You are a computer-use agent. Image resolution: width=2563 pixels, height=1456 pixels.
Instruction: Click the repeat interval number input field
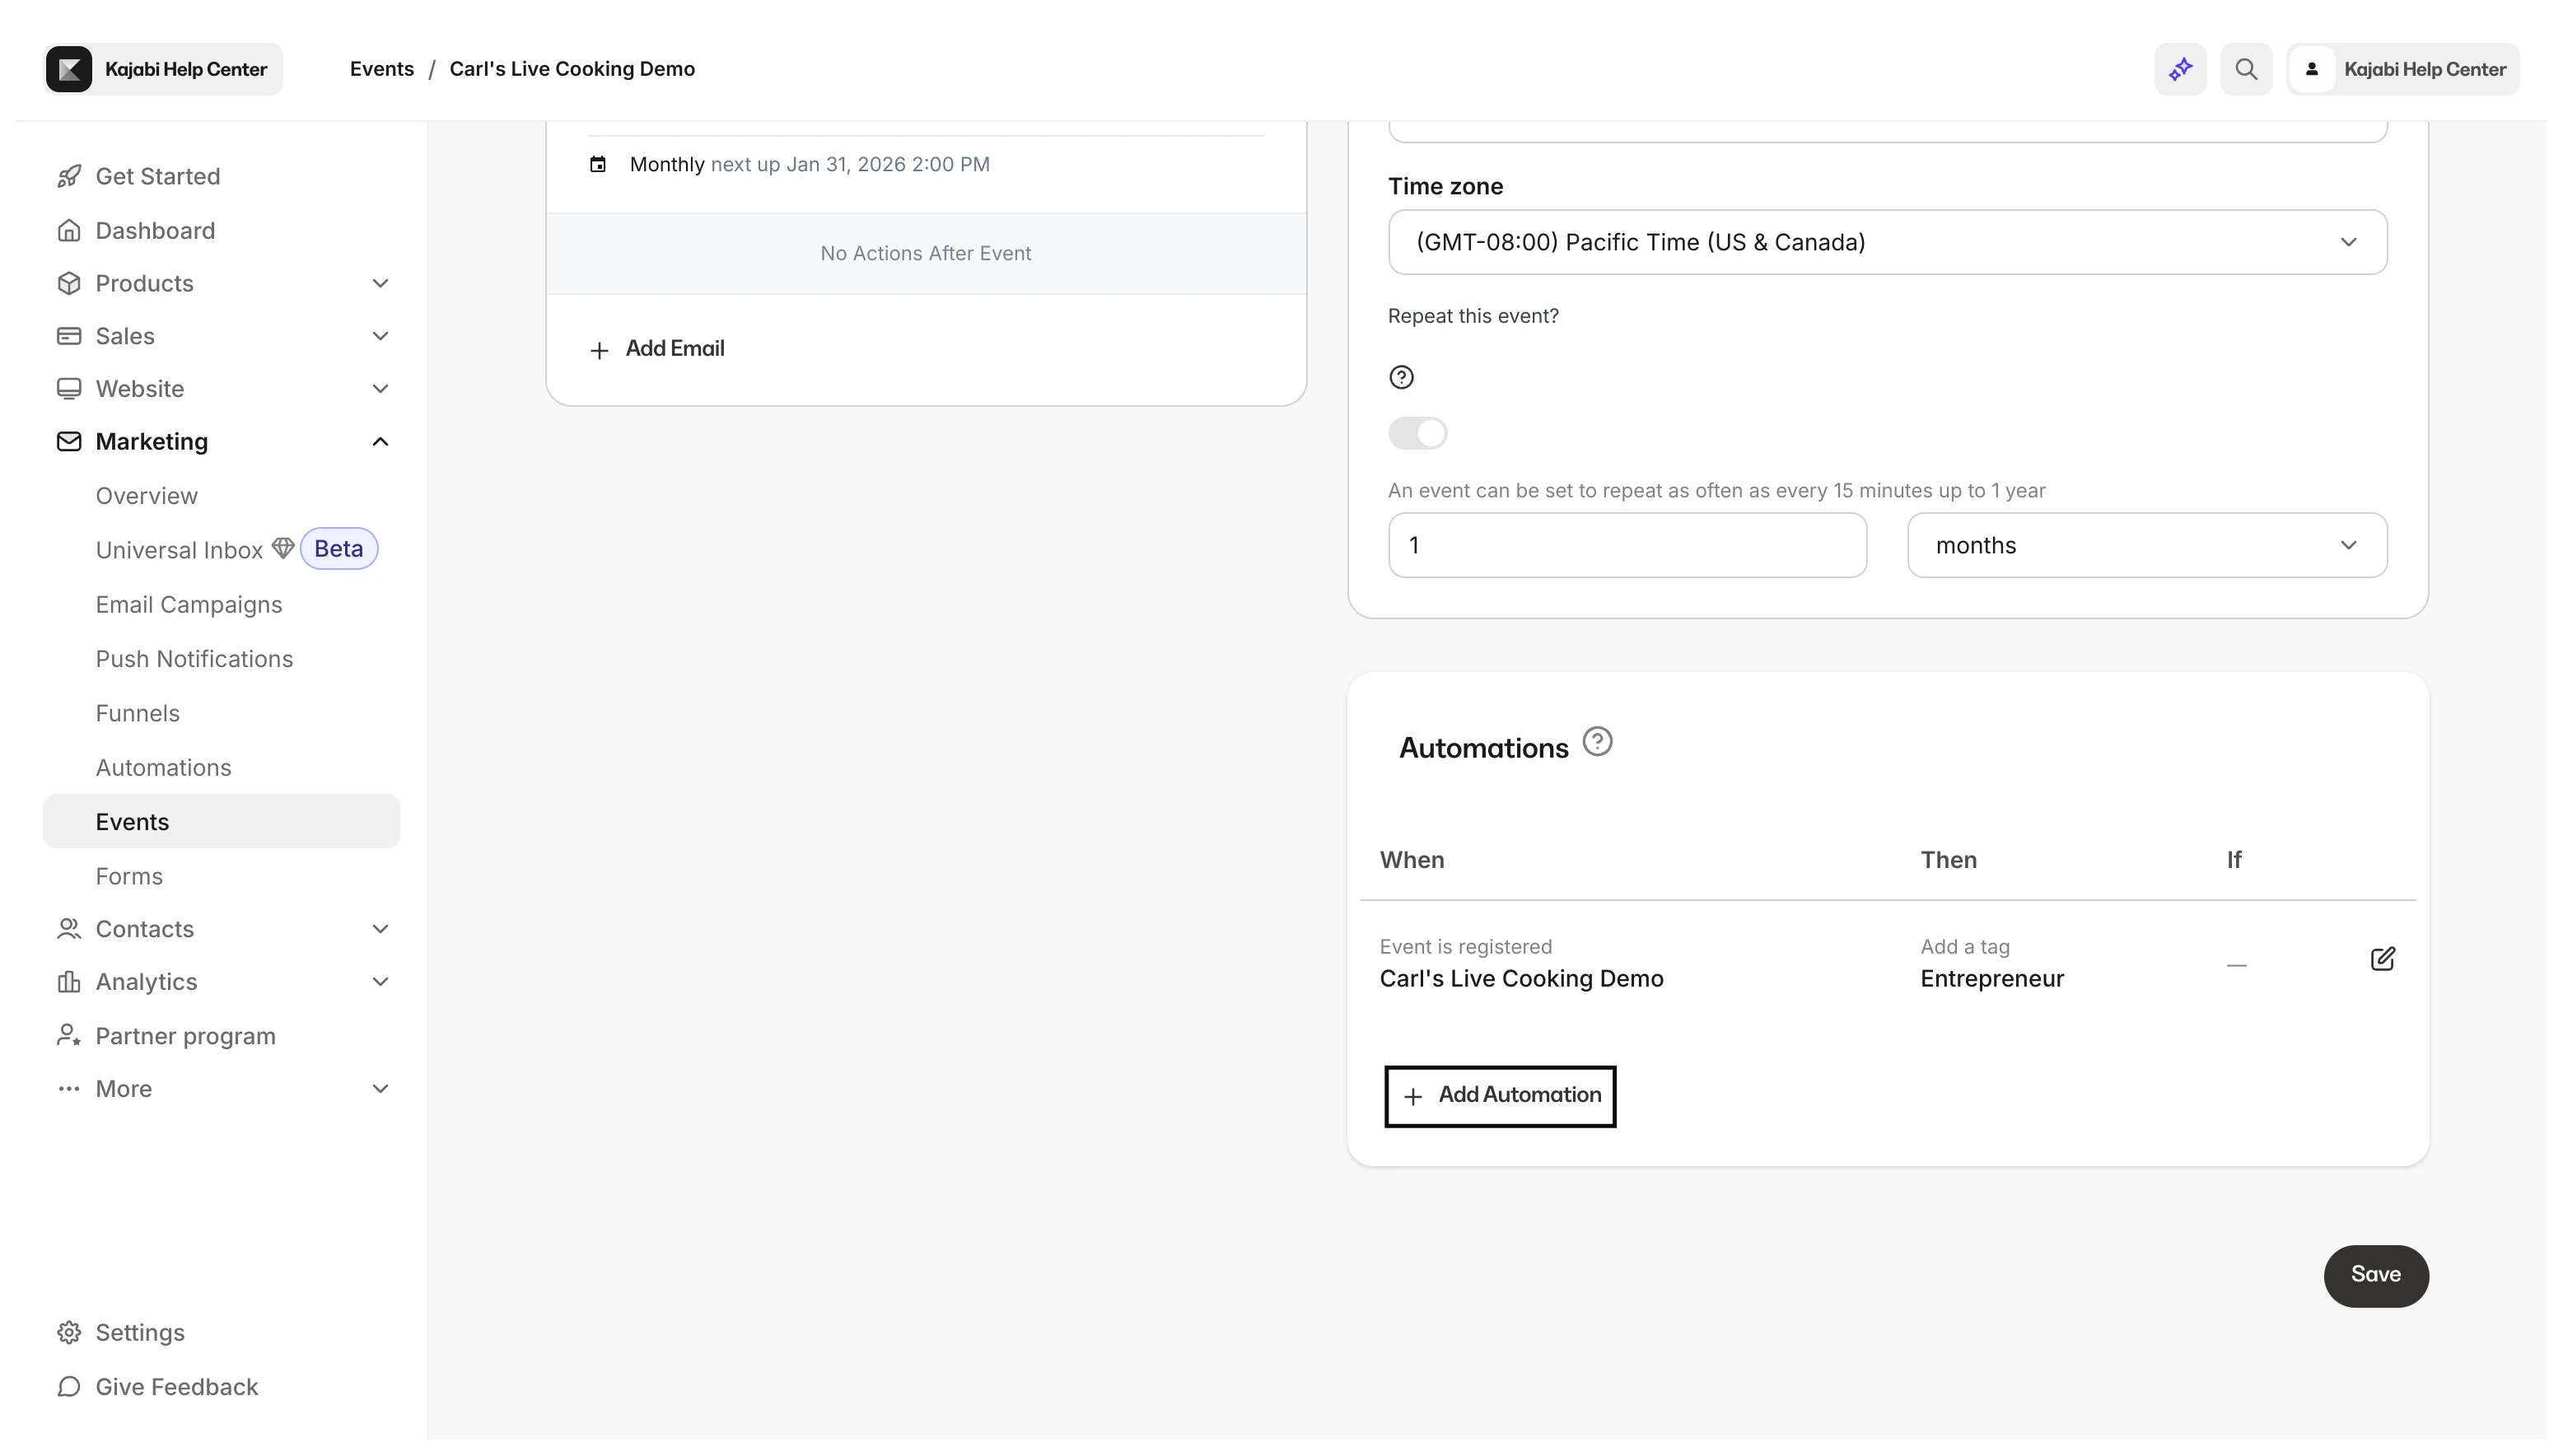1626,545
